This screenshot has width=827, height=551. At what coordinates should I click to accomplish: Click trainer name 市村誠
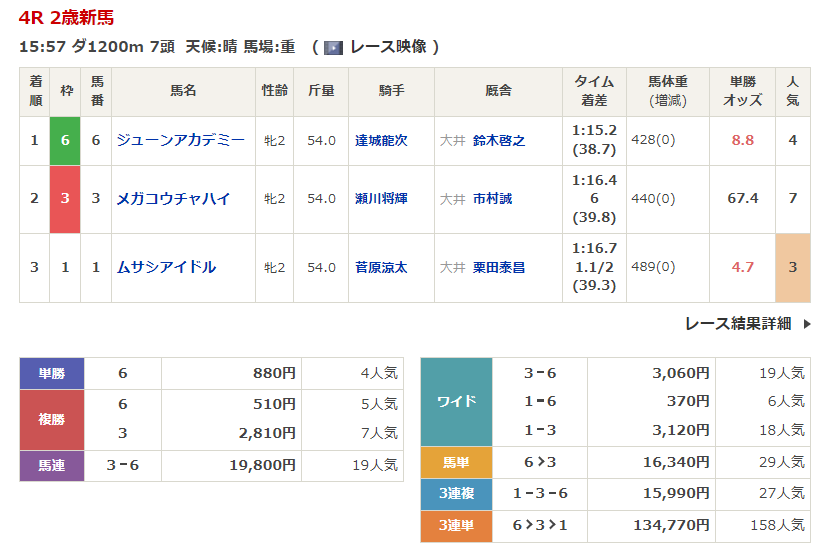coord(491,199)
